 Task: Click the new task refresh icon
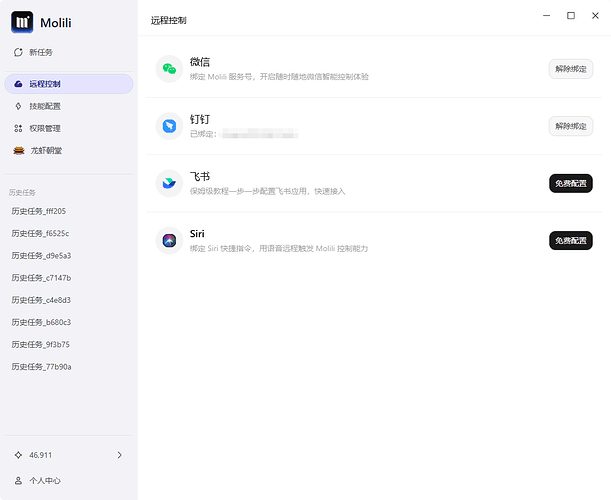tap(18, 52)
